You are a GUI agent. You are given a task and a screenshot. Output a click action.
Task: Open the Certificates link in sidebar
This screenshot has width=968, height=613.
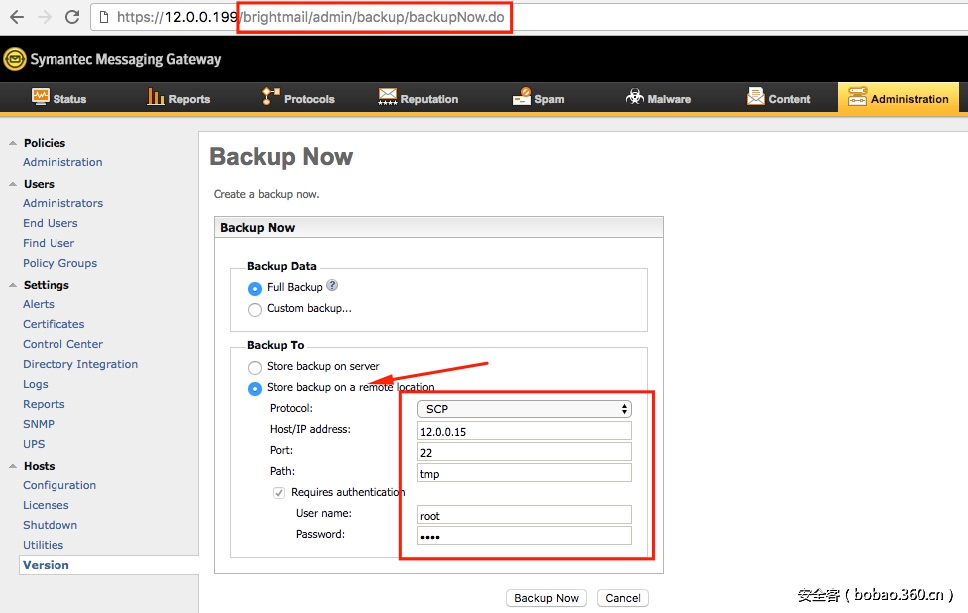click(54, 324)
